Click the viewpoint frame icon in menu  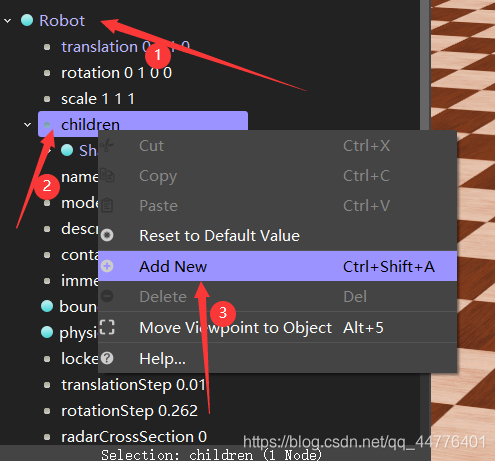pyautogui.click(x=107, y=327)
